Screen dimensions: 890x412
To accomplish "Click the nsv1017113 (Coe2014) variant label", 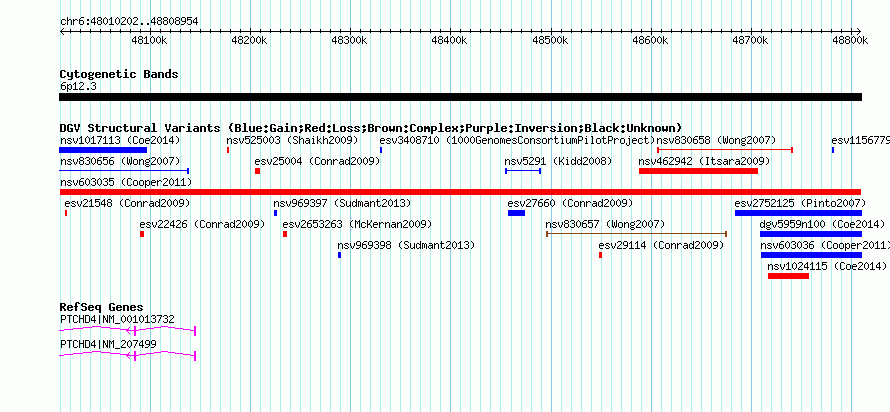I will [120, 140].
